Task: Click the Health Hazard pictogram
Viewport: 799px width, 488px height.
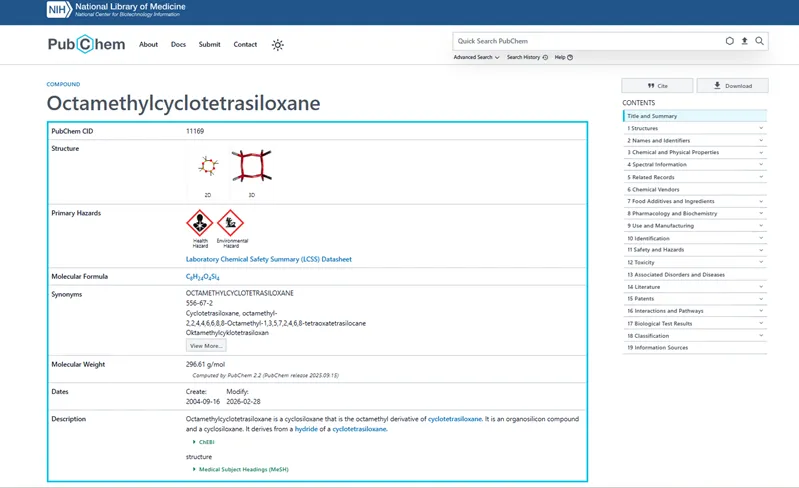Action: pos(200,223)
